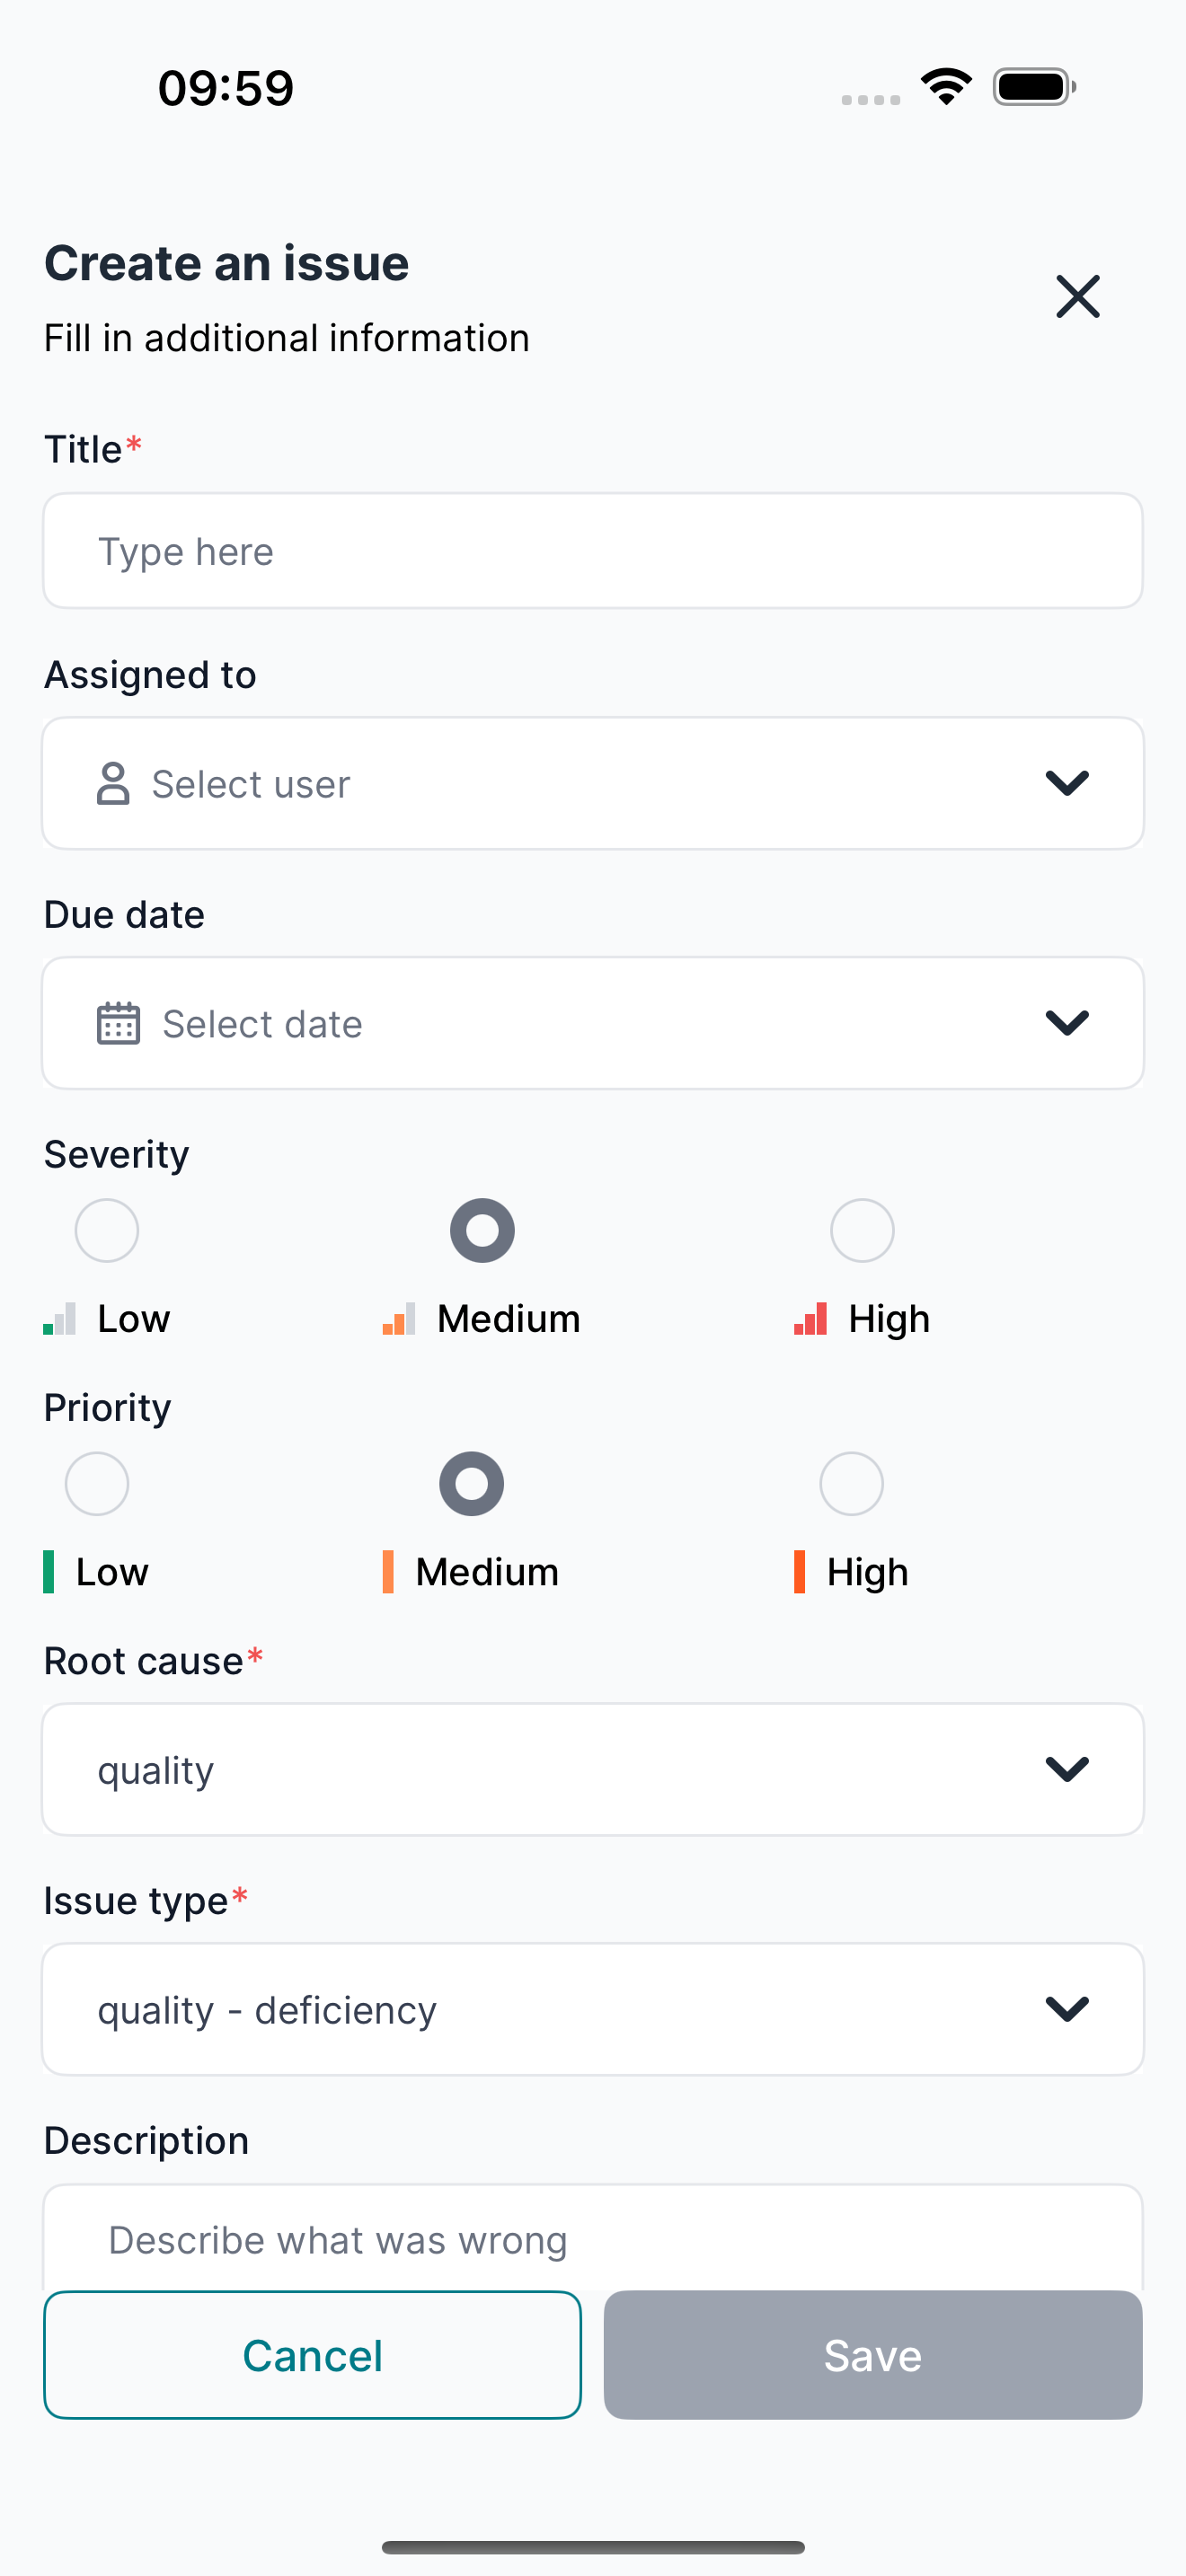This screenshot has height=2576, width=1186.
Task: Open the Root cause dropdown
Action: point(593,1769)
